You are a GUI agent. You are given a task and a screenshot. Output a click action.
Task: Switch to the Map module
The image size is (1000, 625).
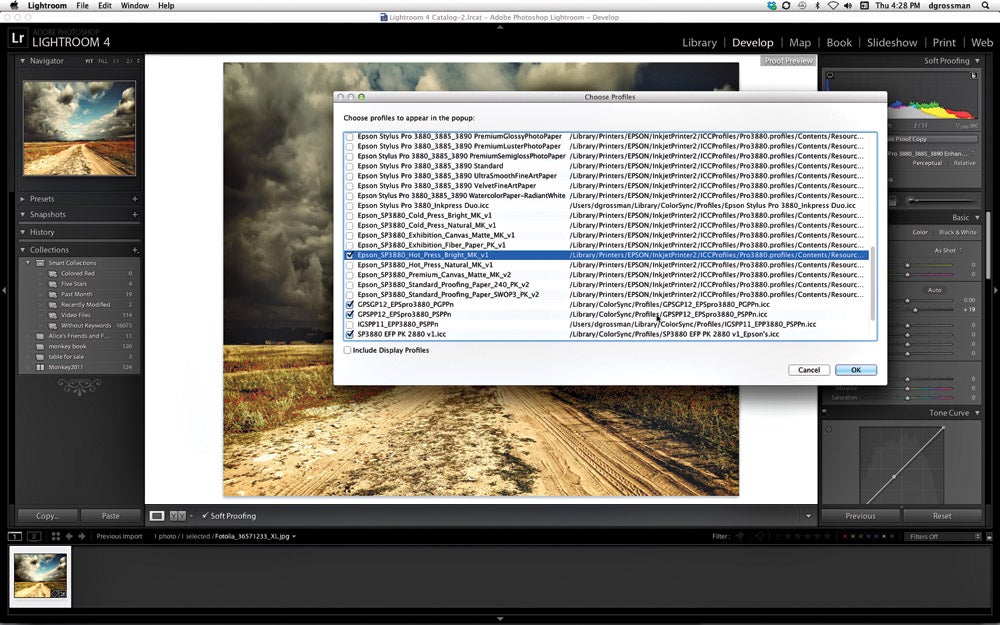pyautogui.click(x=800, y=43)
